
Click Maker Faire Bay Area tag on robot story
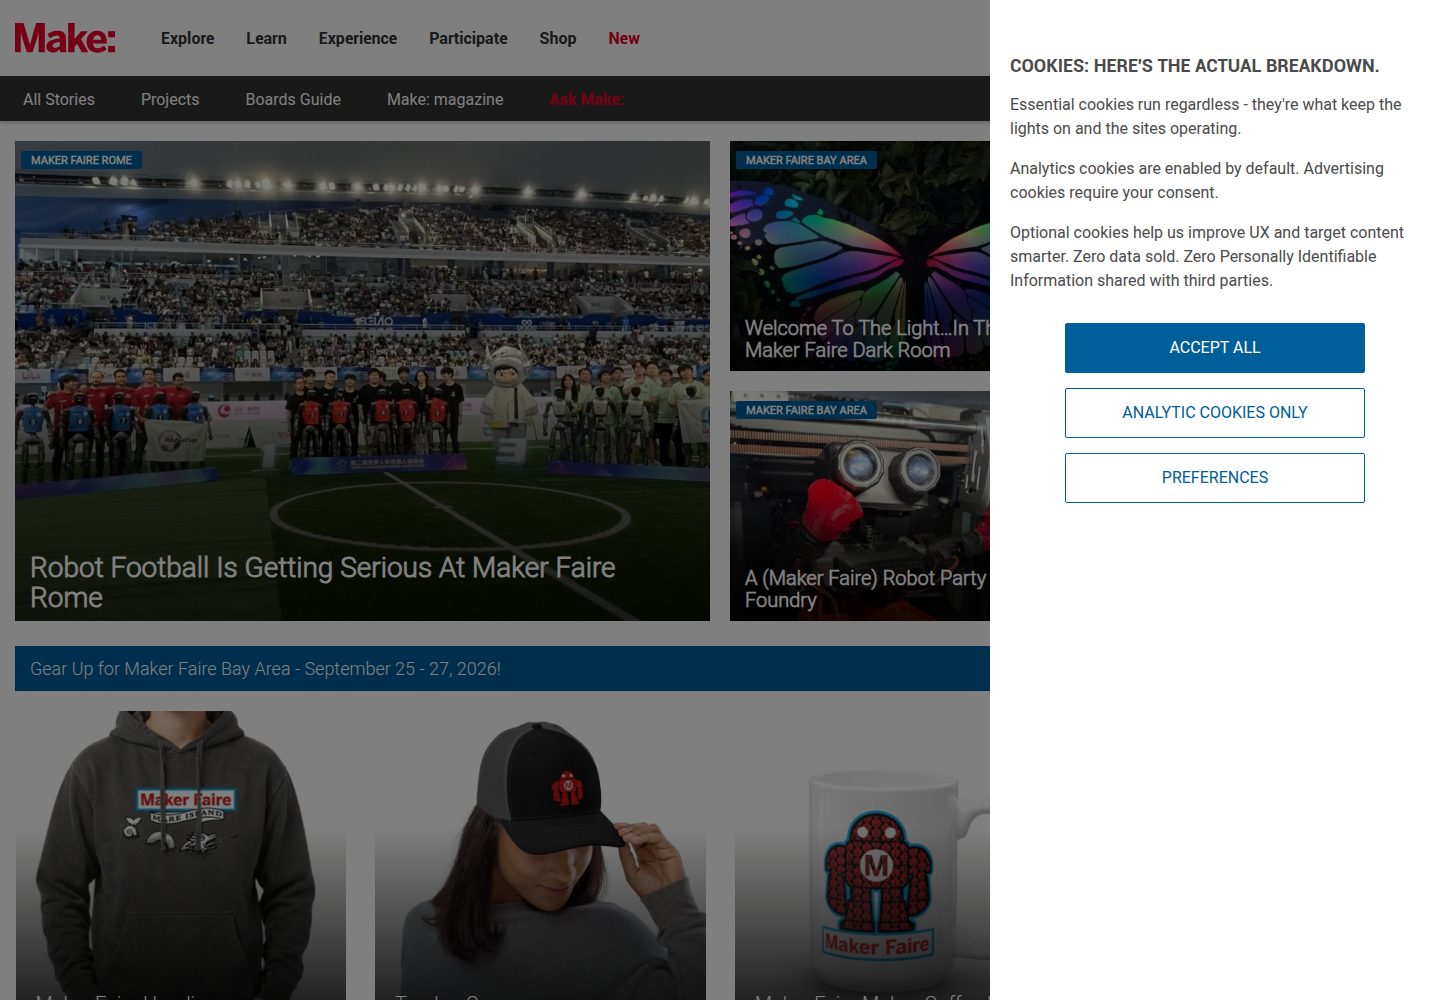[806, 410]
